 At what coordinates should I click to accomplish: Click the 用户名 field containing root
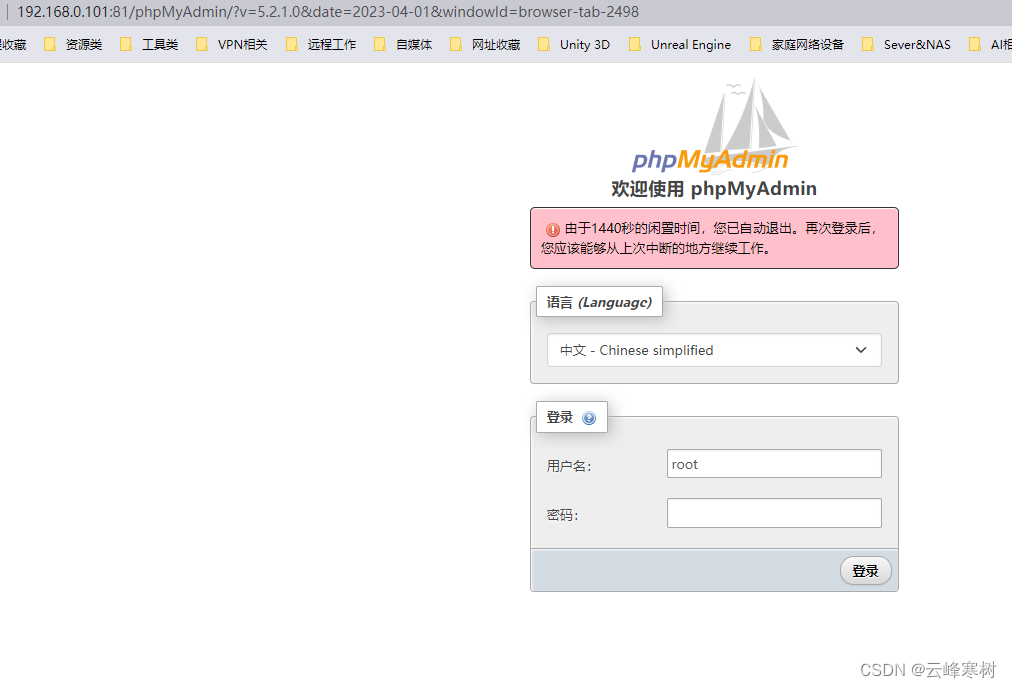click(x=774, y=464)
